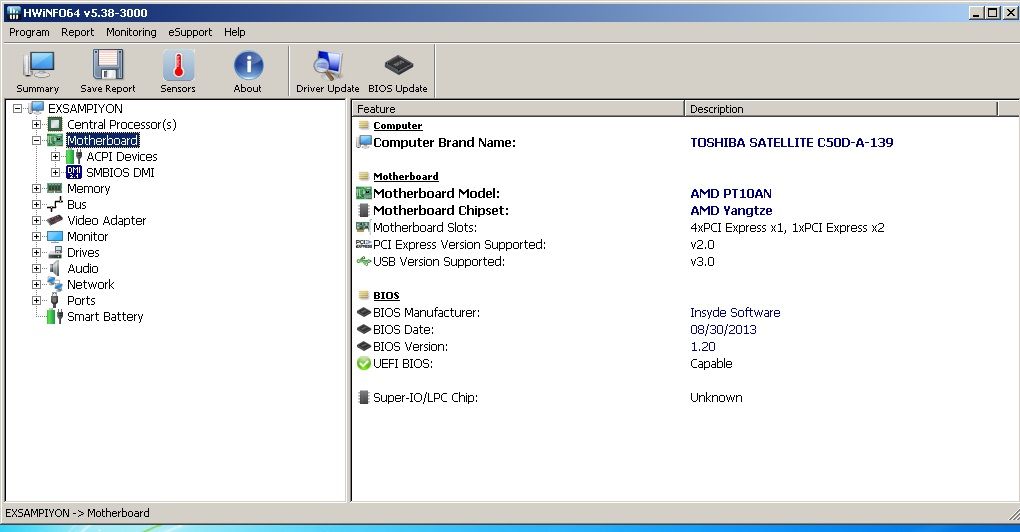Collapse the EXSAMPIYON root node
1020x532 pixels.
pyautogui.click(x=18, y=109)
